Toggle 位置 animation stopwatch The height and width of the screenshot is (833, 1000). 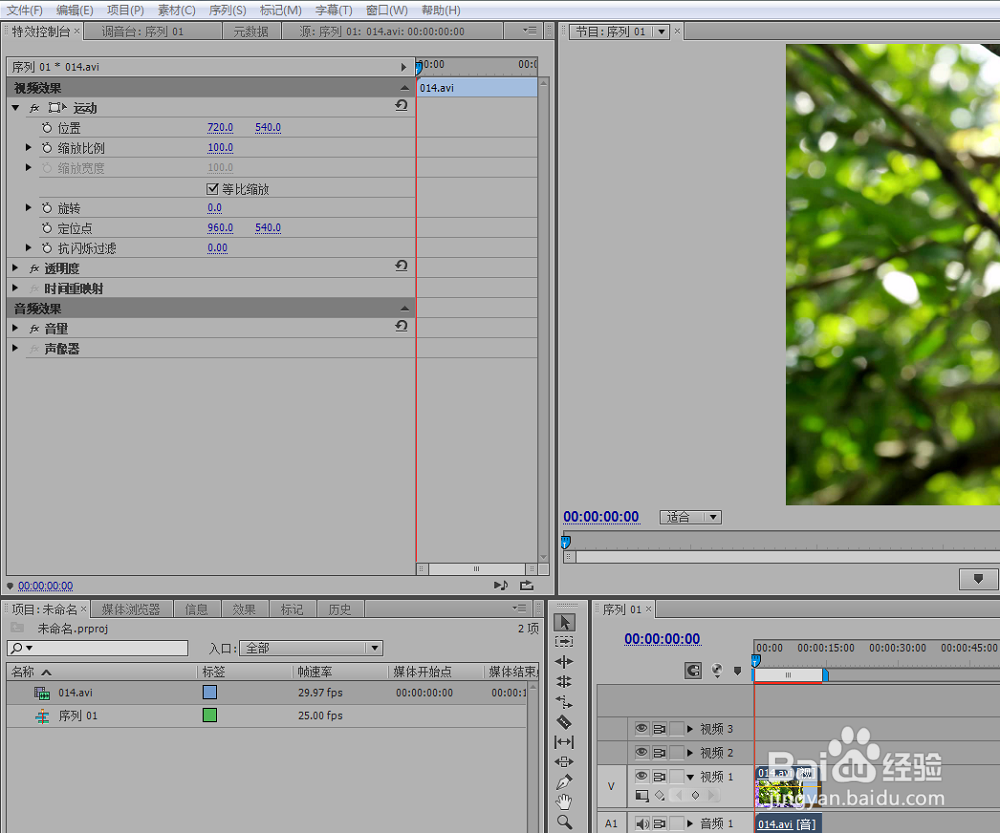click(x=47, y=128)
